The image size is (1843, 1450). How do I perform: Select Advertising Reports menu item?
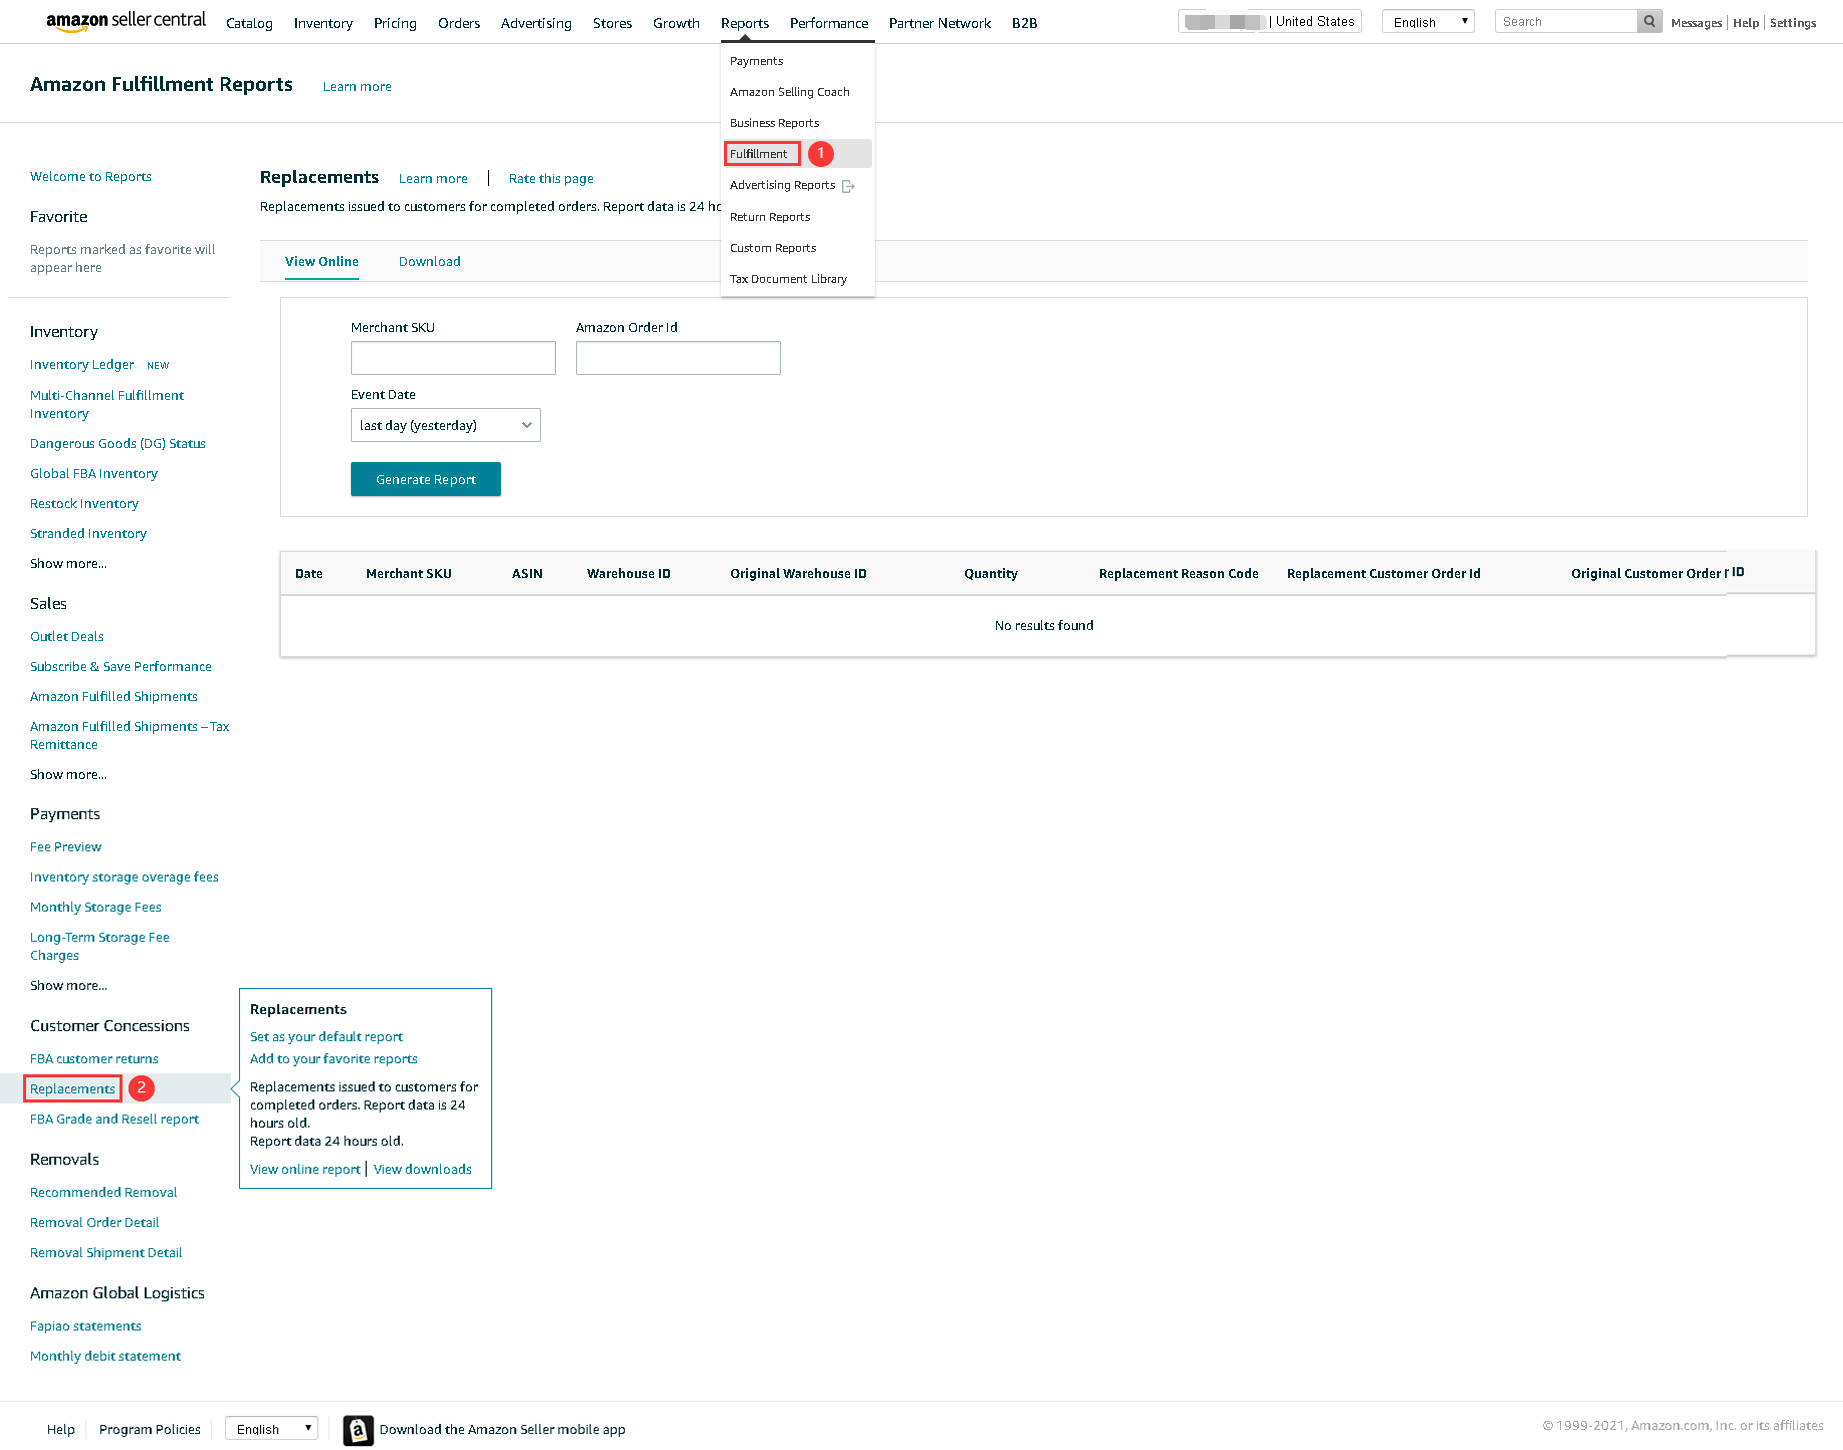tap(783, 185)
